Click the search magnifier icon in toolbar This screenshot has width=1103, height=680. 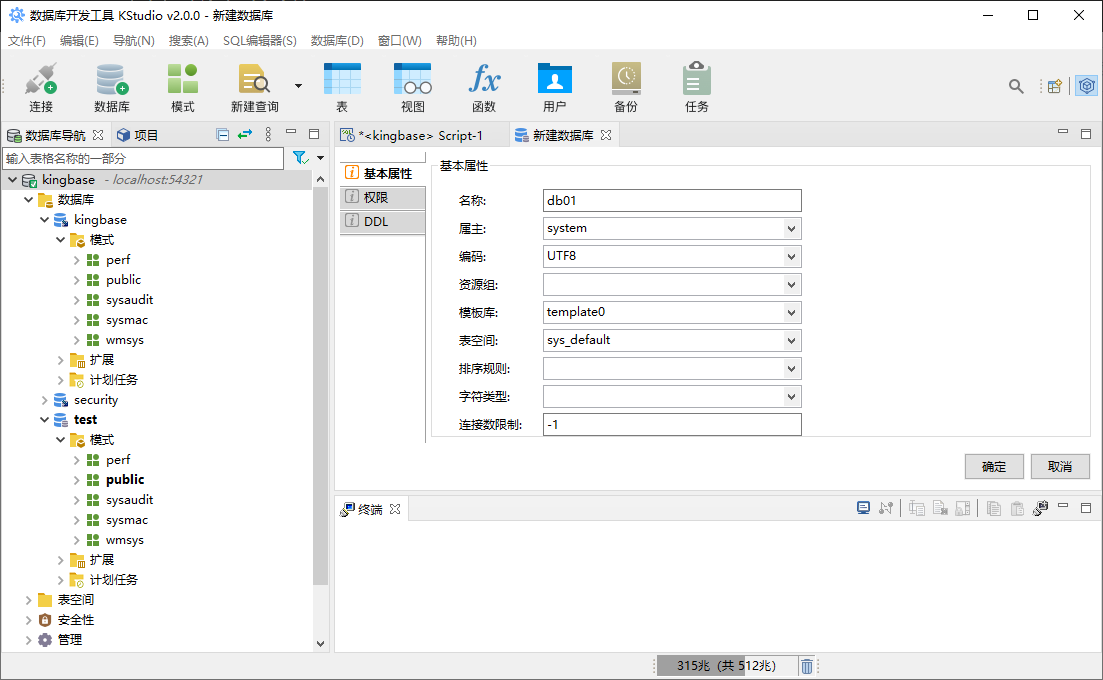tap(1016, 87)
